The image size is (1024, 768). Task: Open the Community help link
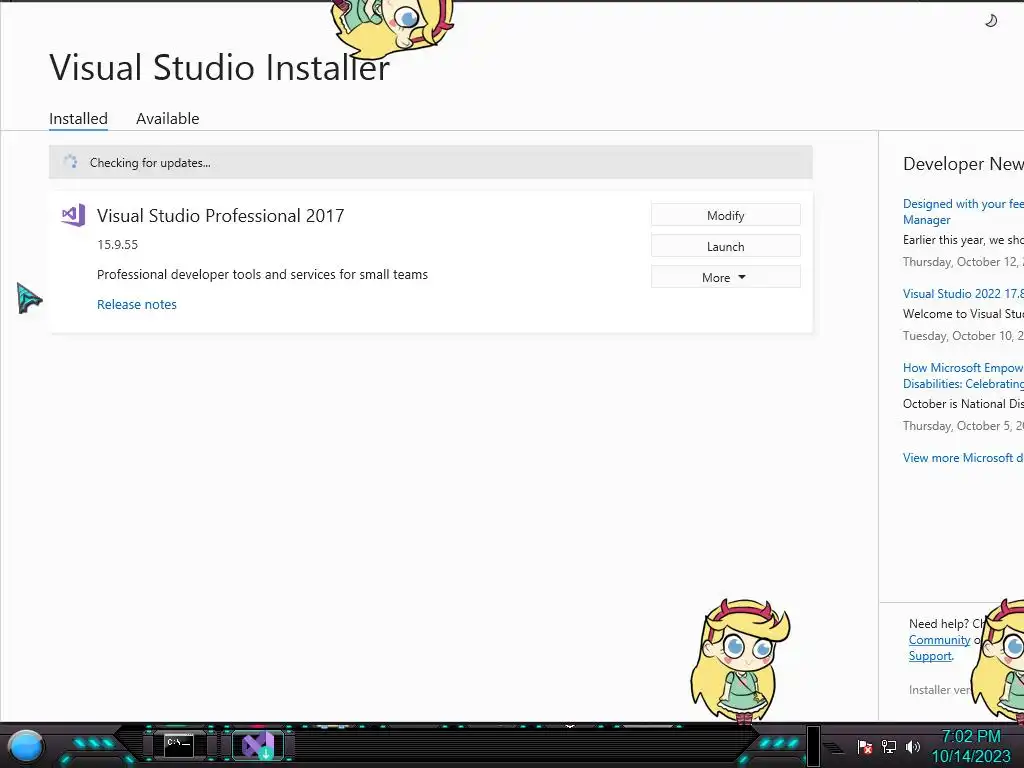(x=939, y=640)
